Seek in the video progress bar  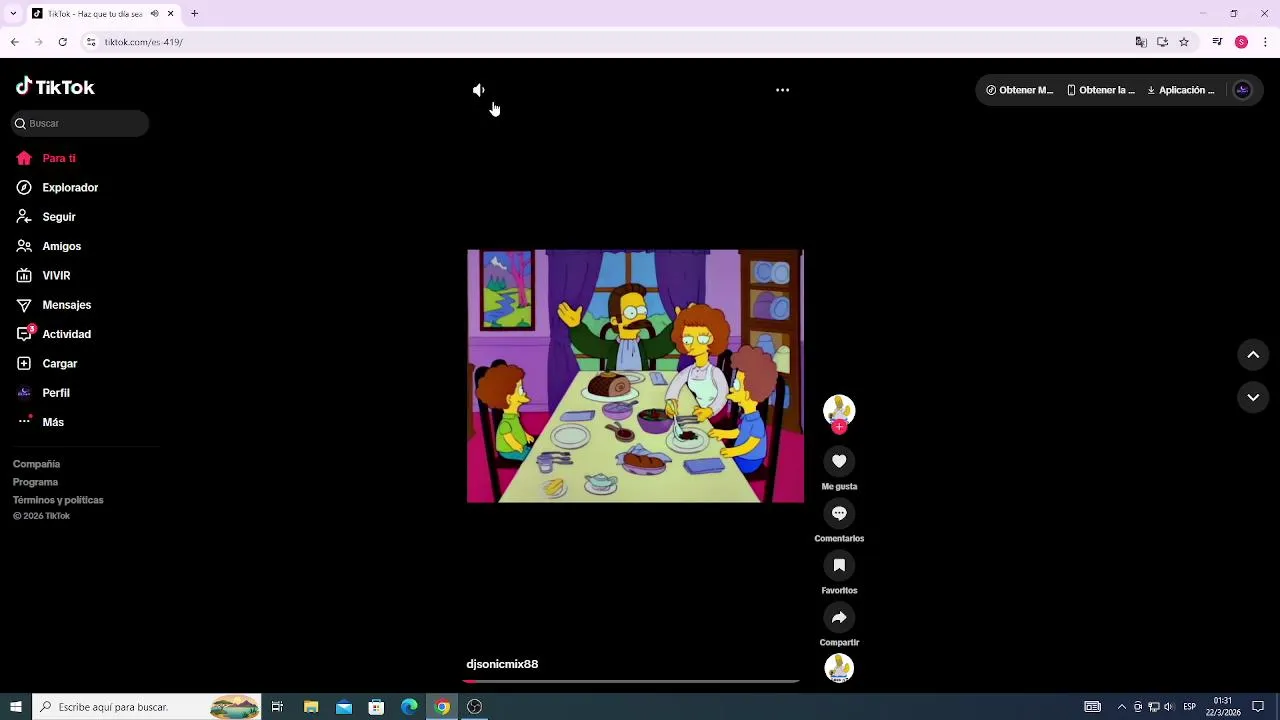click(631, 681)
